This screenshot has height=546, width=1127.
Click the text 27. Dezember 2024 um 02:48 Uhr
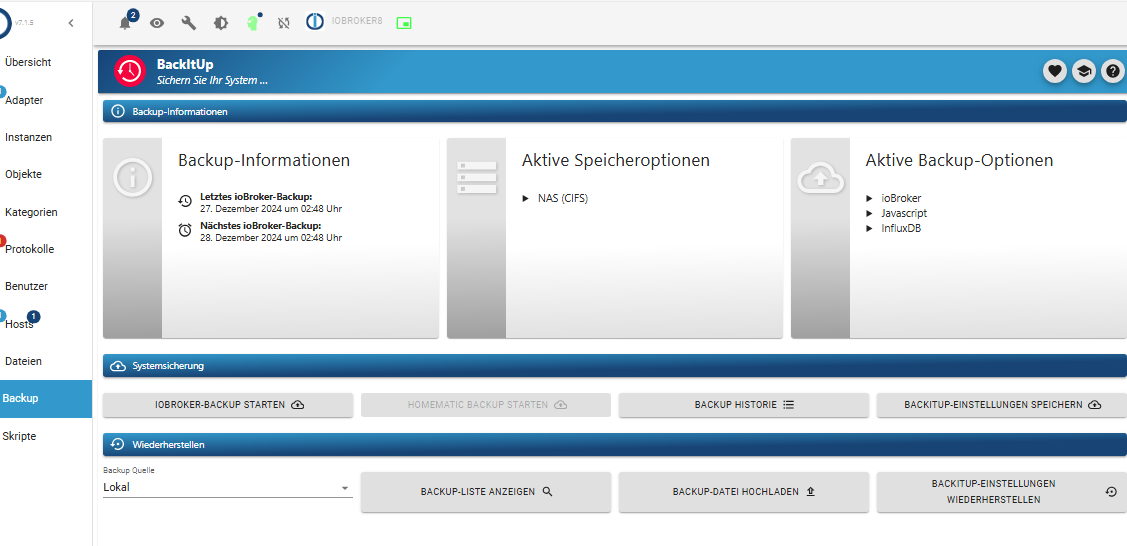point(271,209)
